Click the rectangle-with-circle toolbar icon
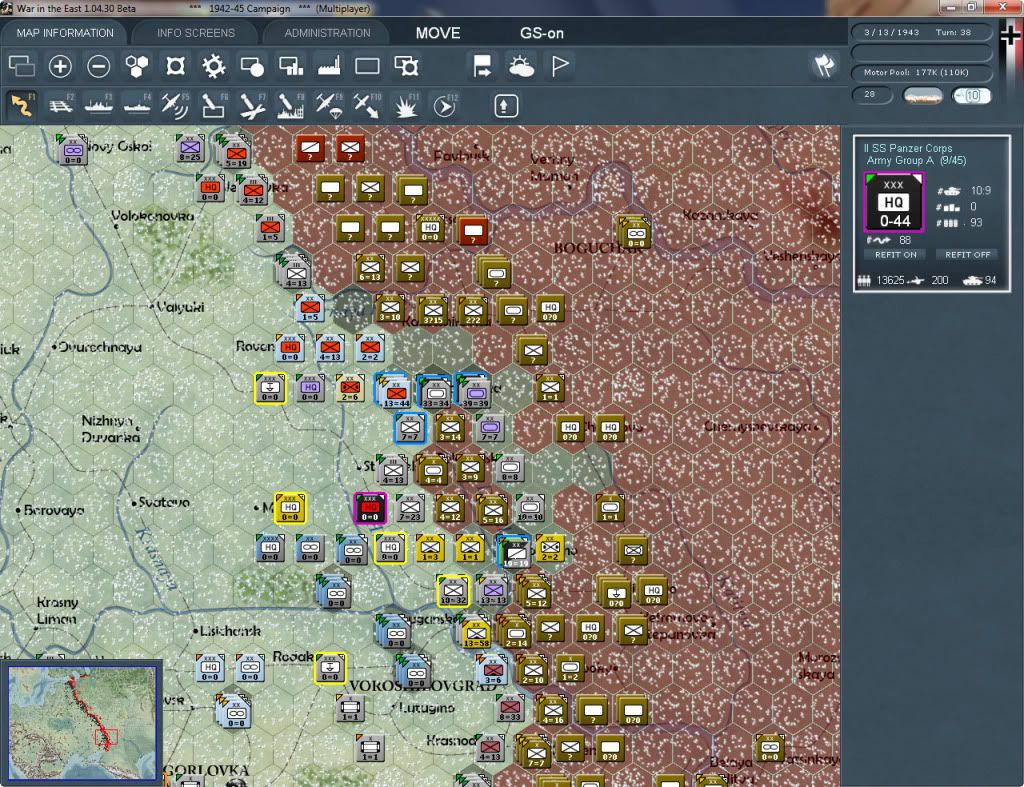 pos(252,66)
